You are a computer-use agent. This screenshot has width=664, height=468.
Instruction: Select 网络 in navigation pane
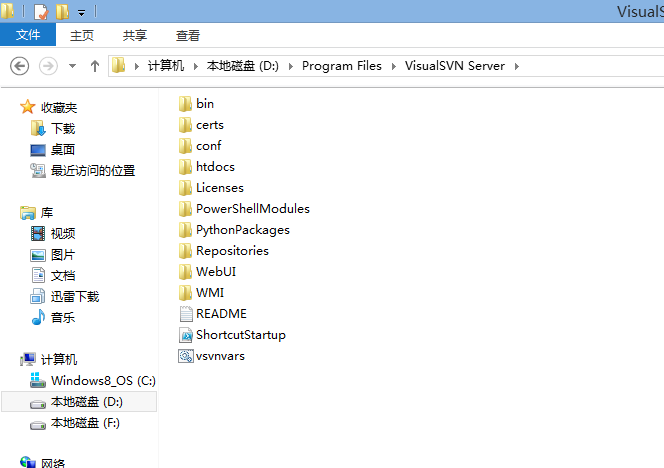click(x=53, y=463)
